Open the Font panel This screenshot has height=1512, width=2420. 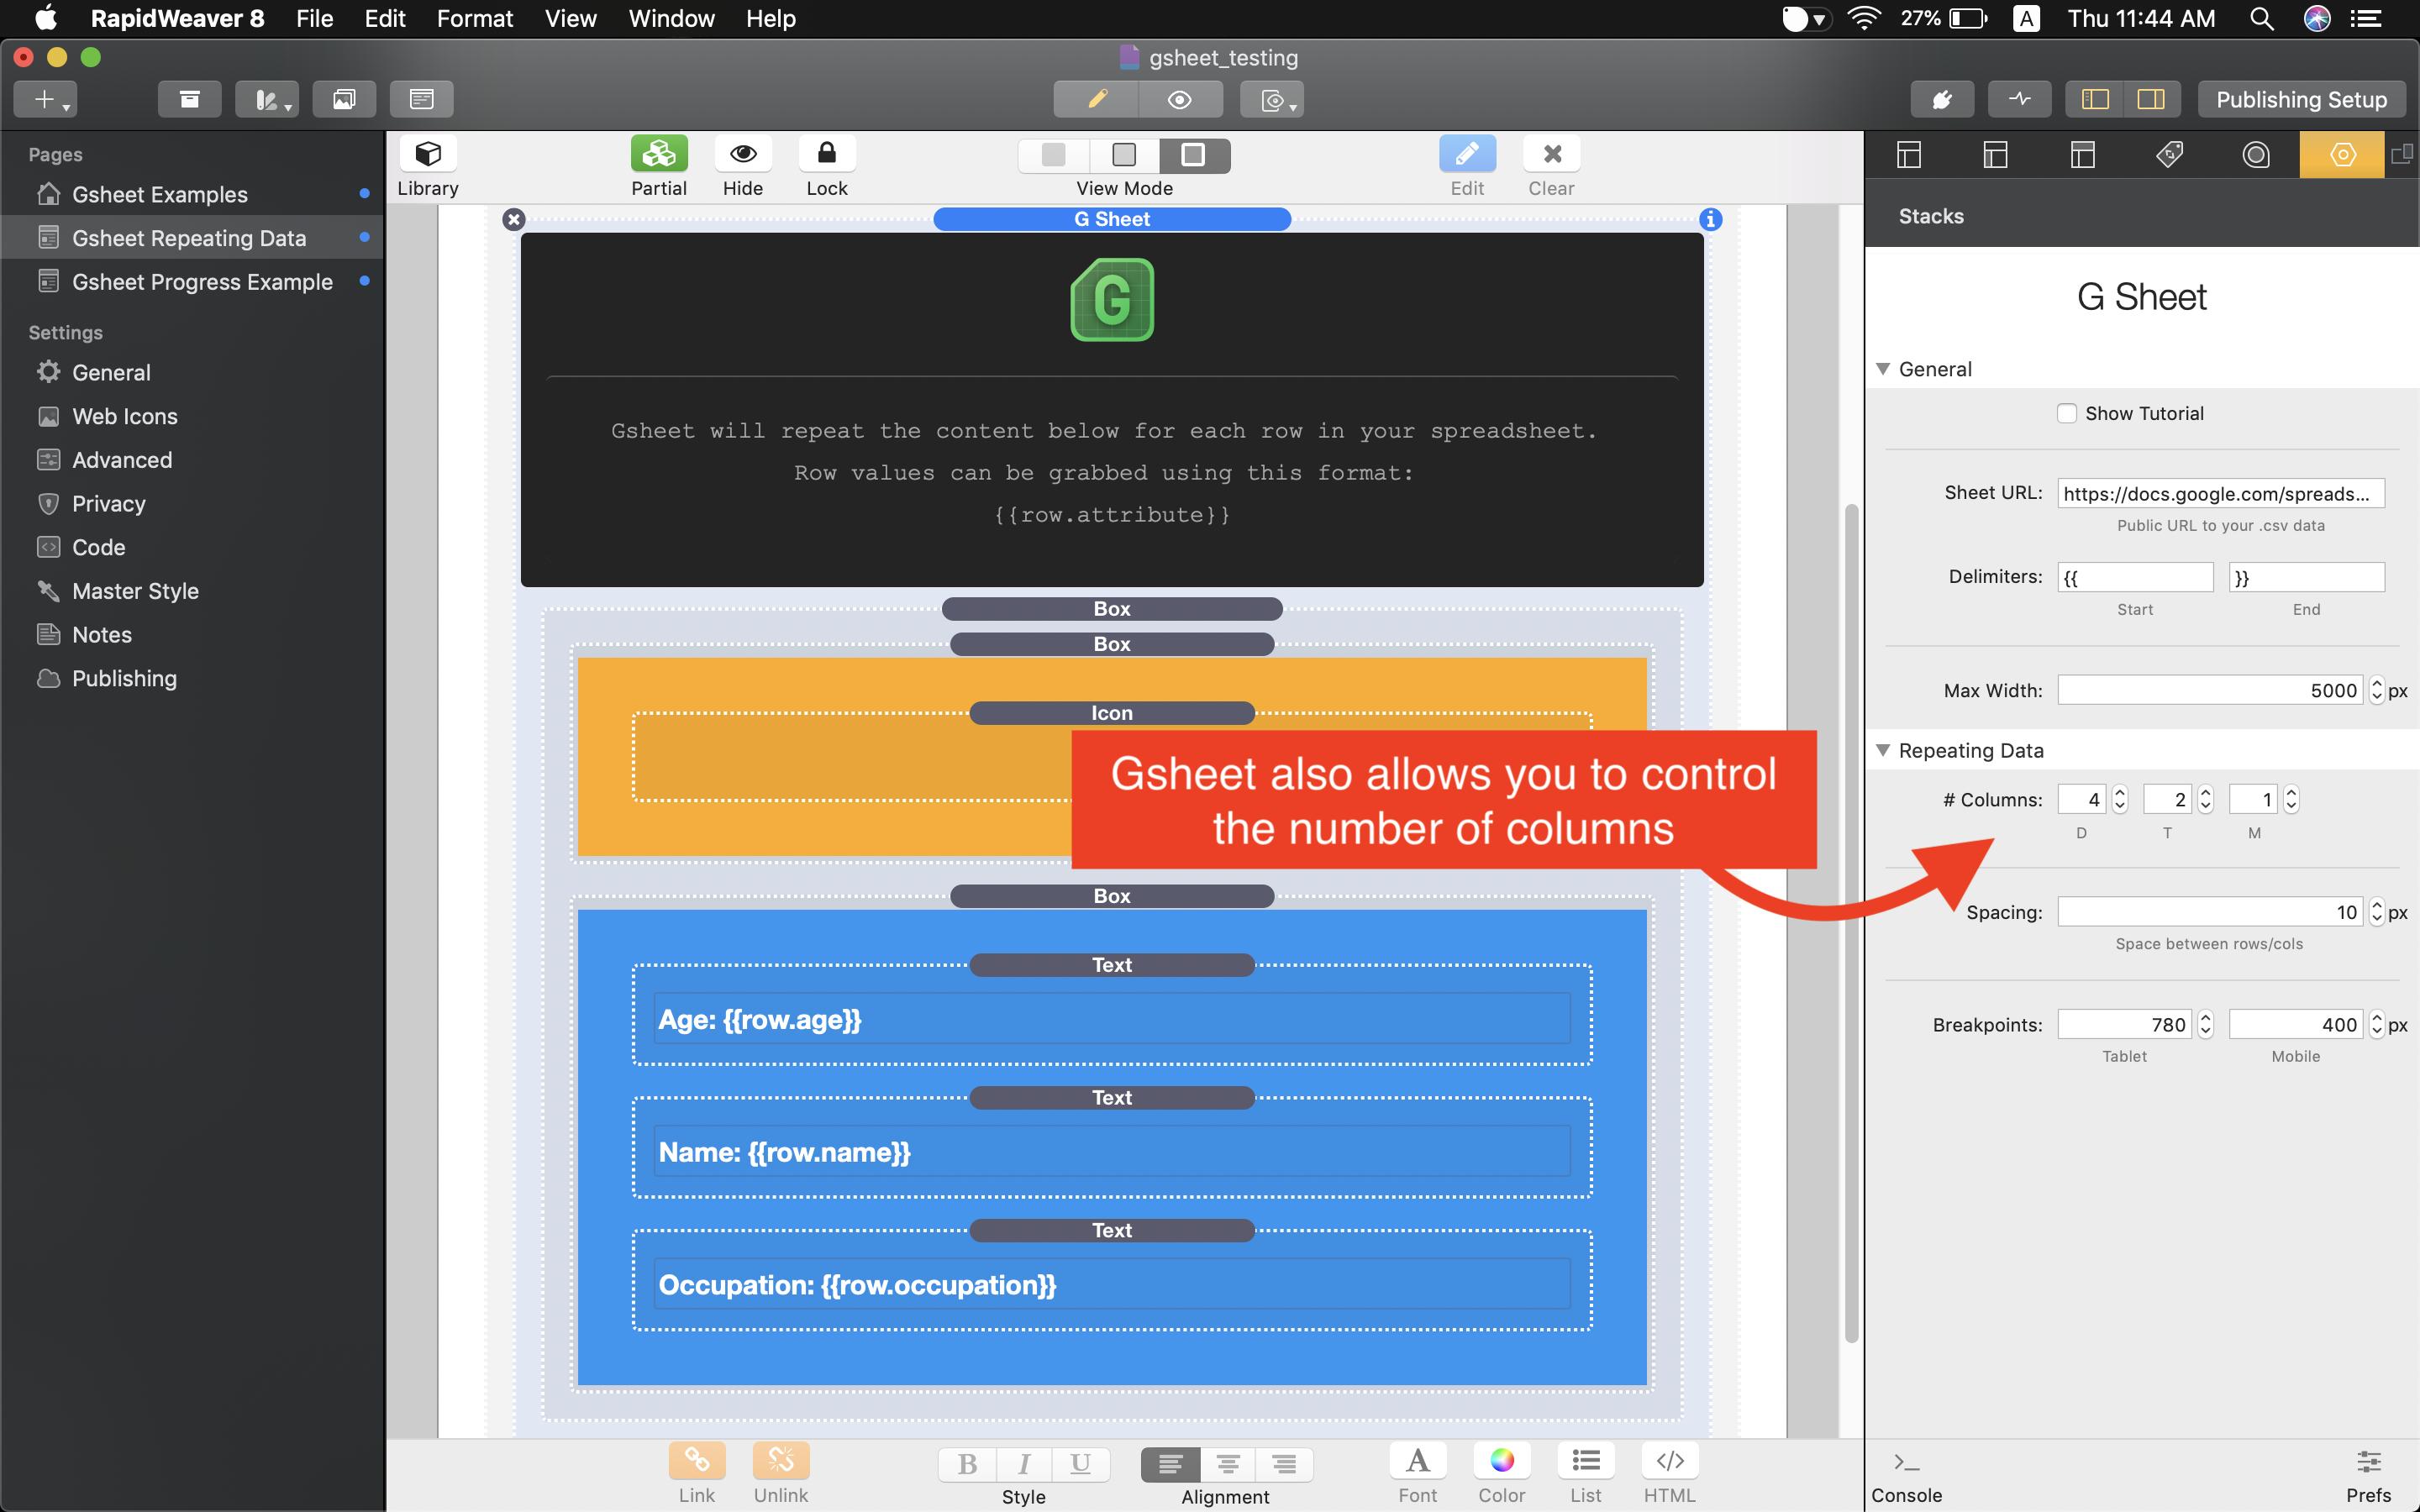[x=1418, y=1461]
